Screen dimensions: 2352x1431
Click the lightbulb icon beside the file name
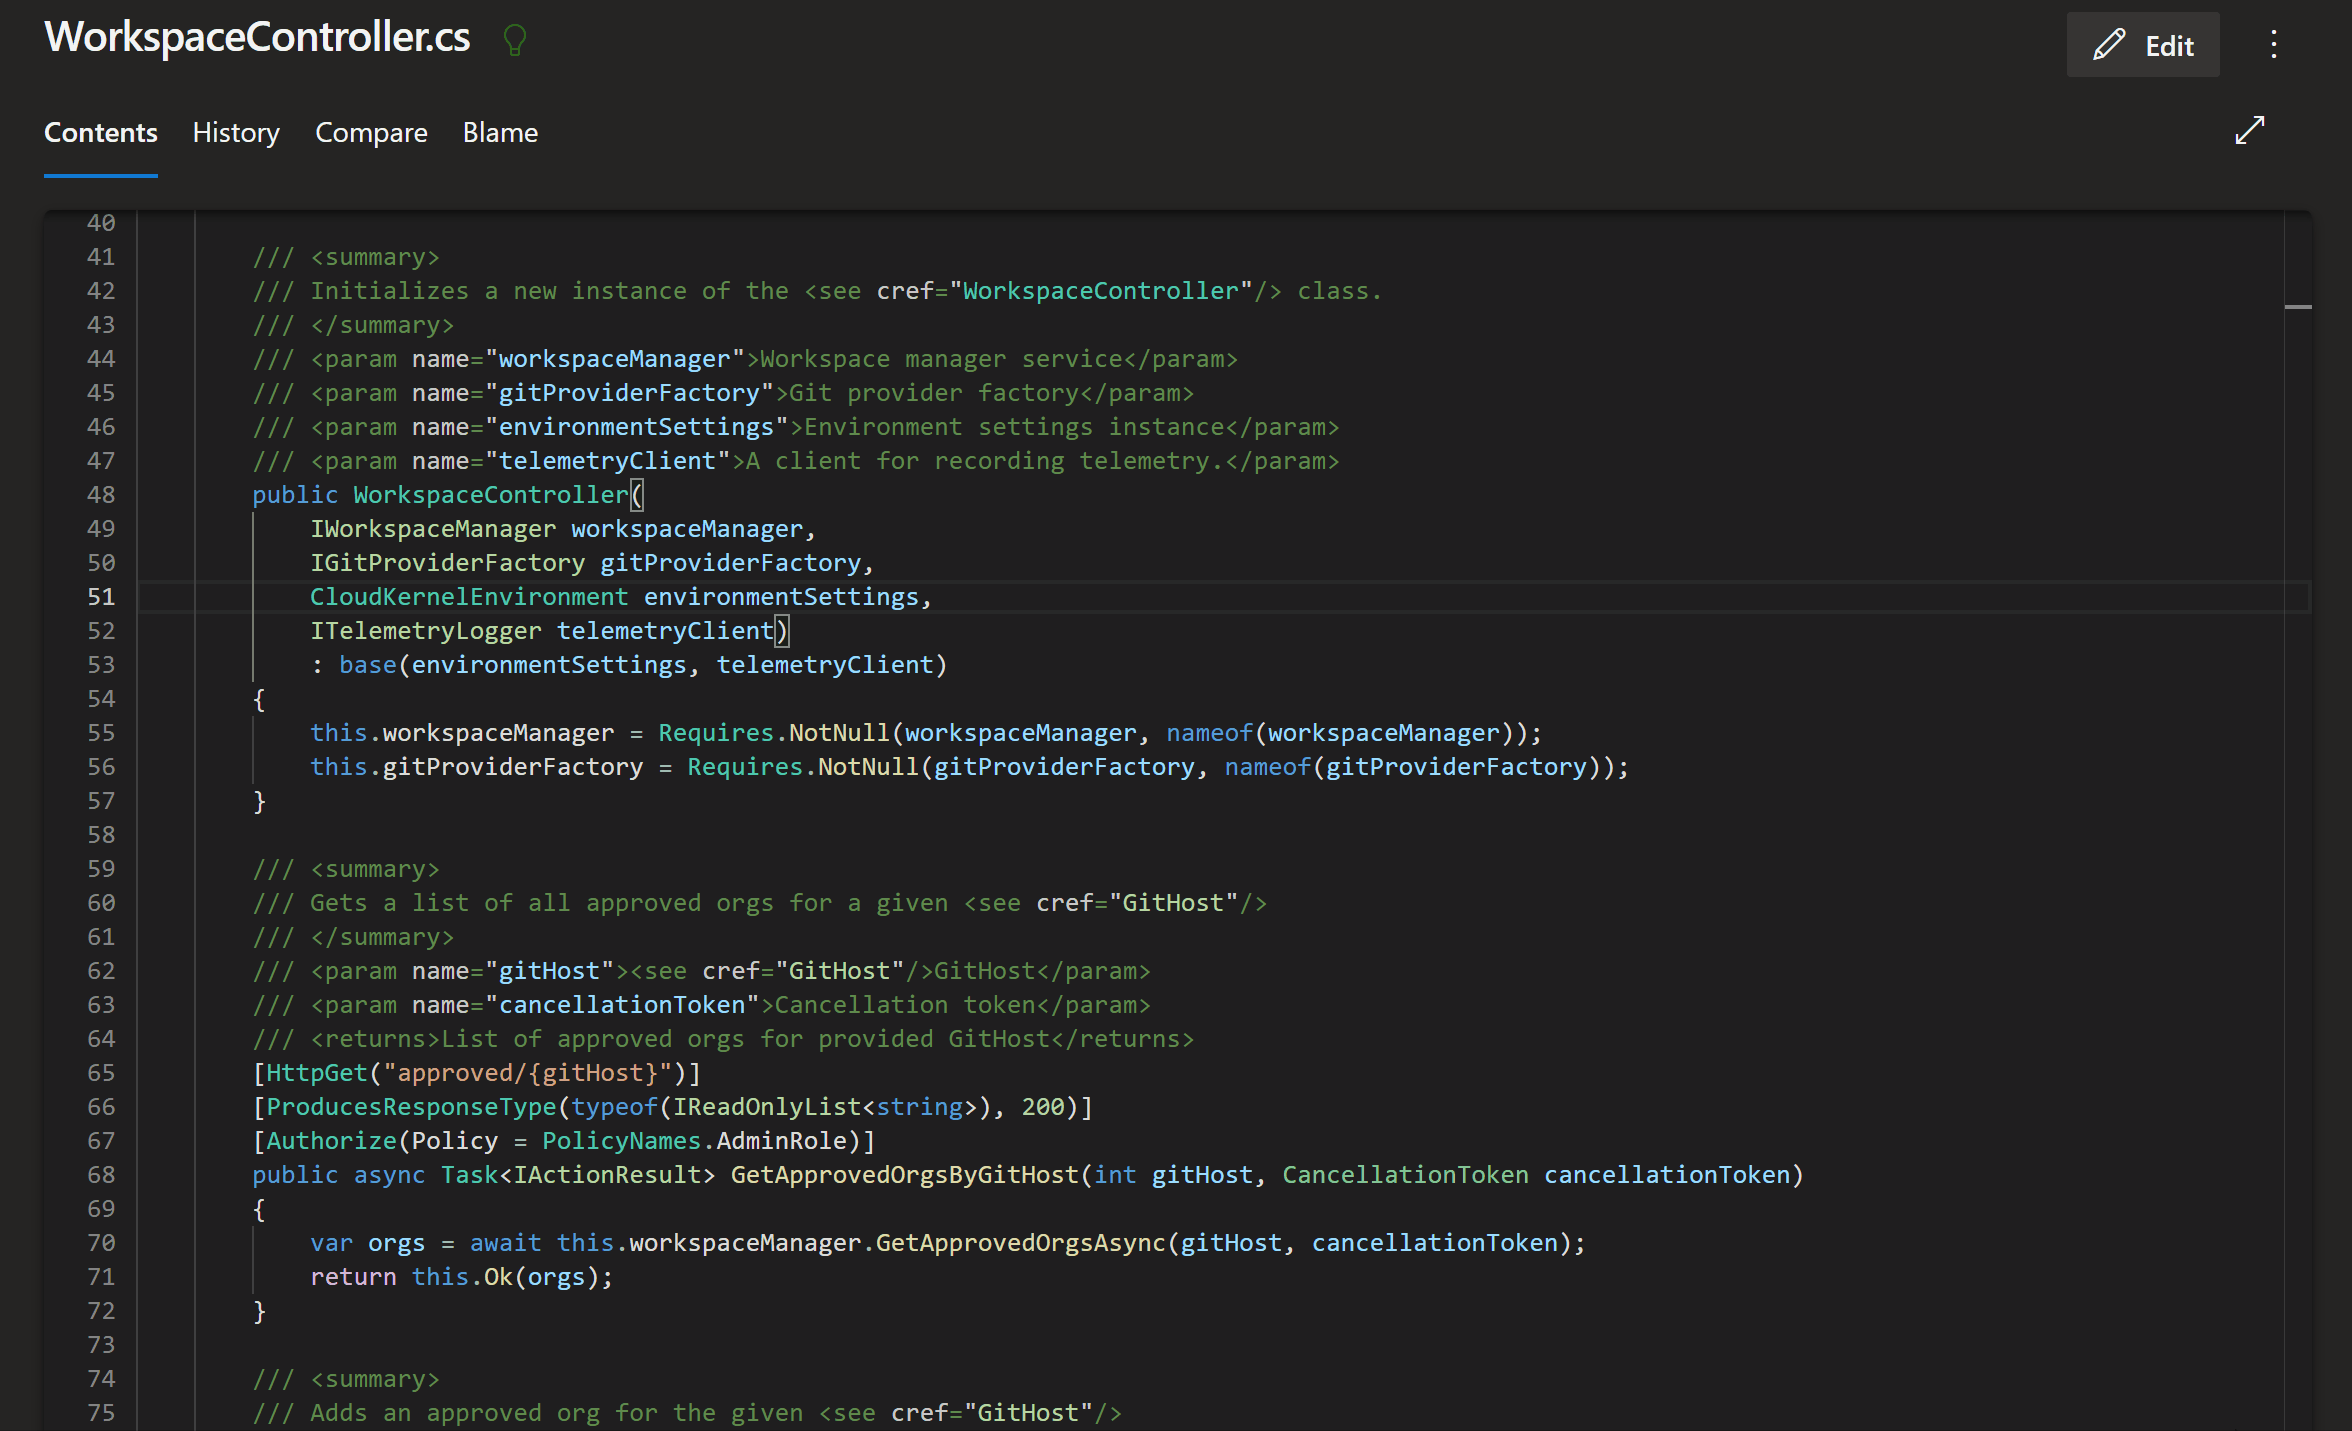514,40
